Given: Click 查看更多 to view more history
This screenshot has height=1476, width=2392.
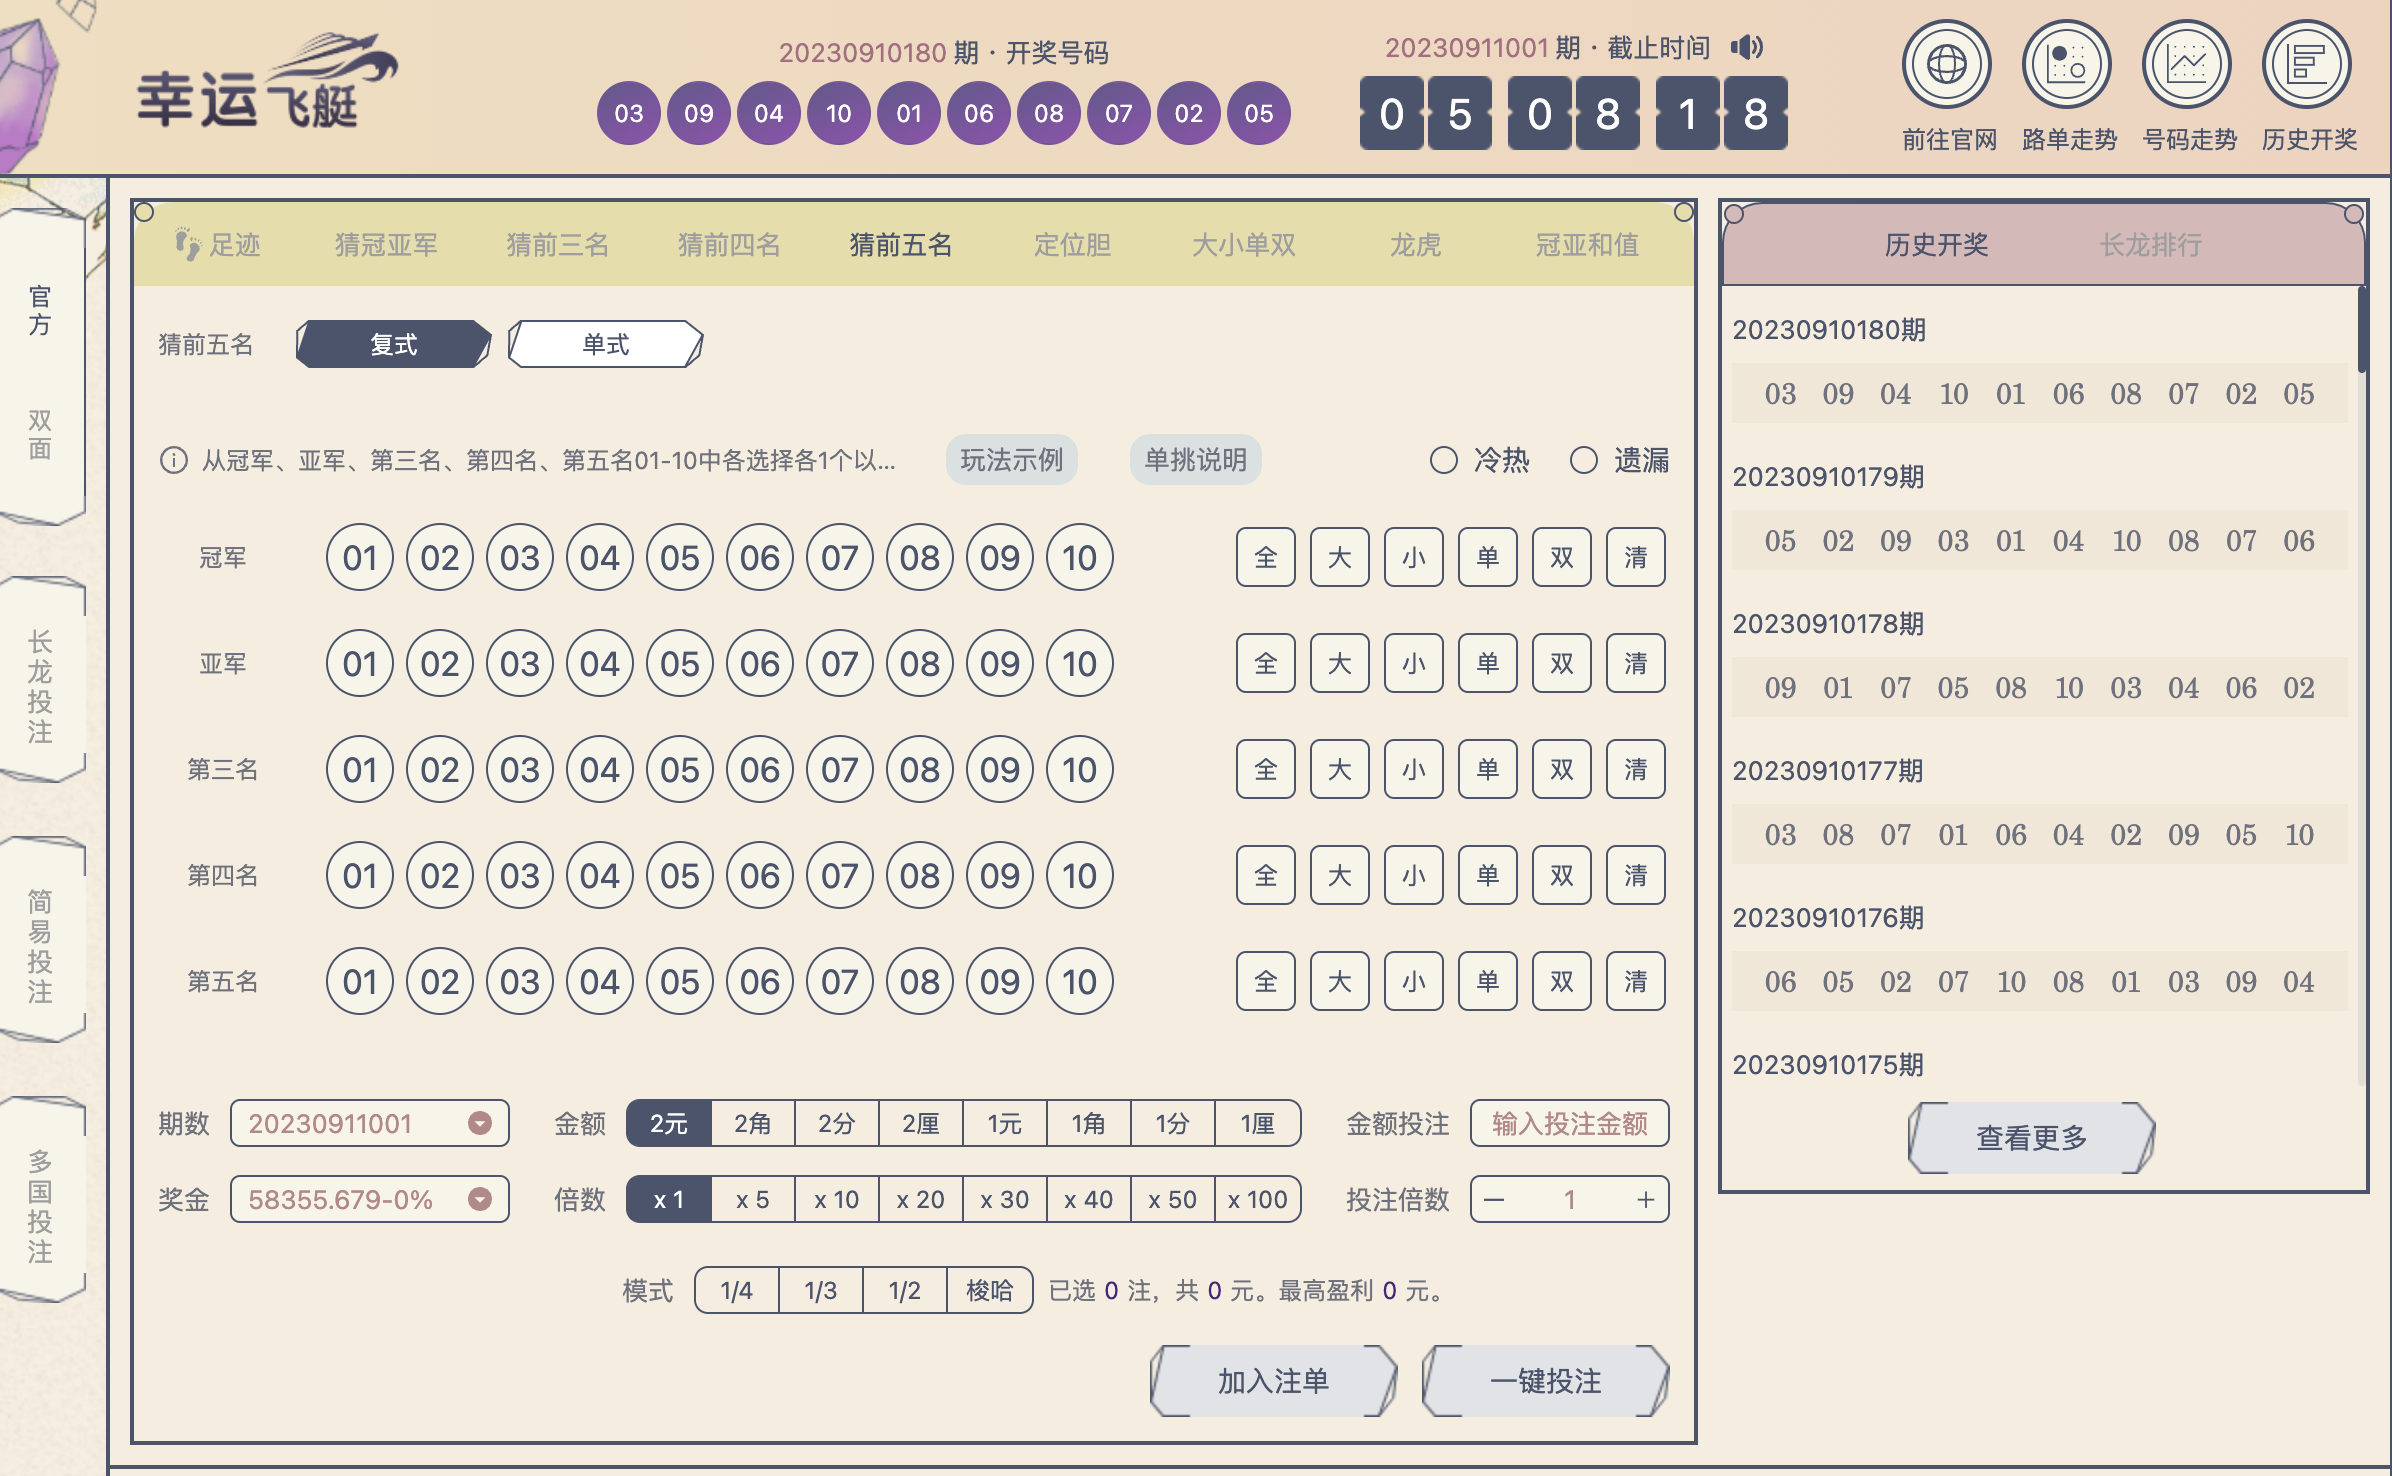Looking at the screenshot, I should pyautogui.click(x=2031, y=1137).
